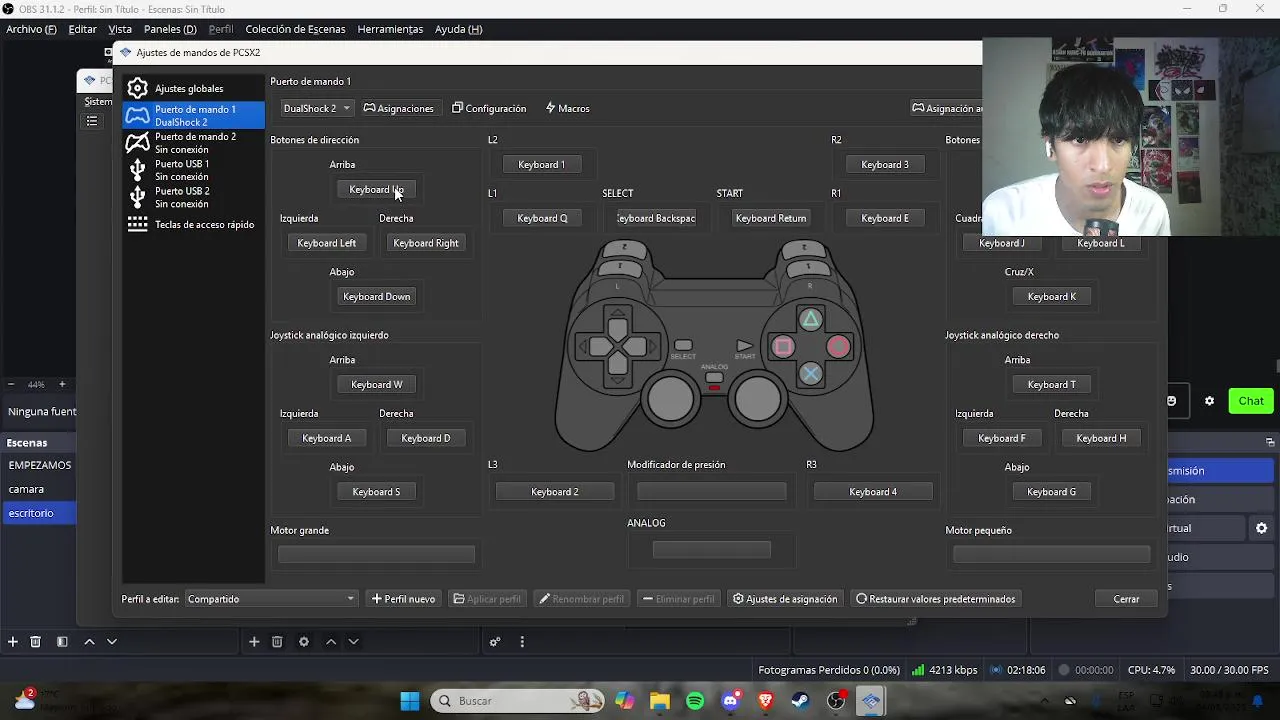
Task: Rebind left stick Abajo Keyboard S
Action: click(376, 492)
